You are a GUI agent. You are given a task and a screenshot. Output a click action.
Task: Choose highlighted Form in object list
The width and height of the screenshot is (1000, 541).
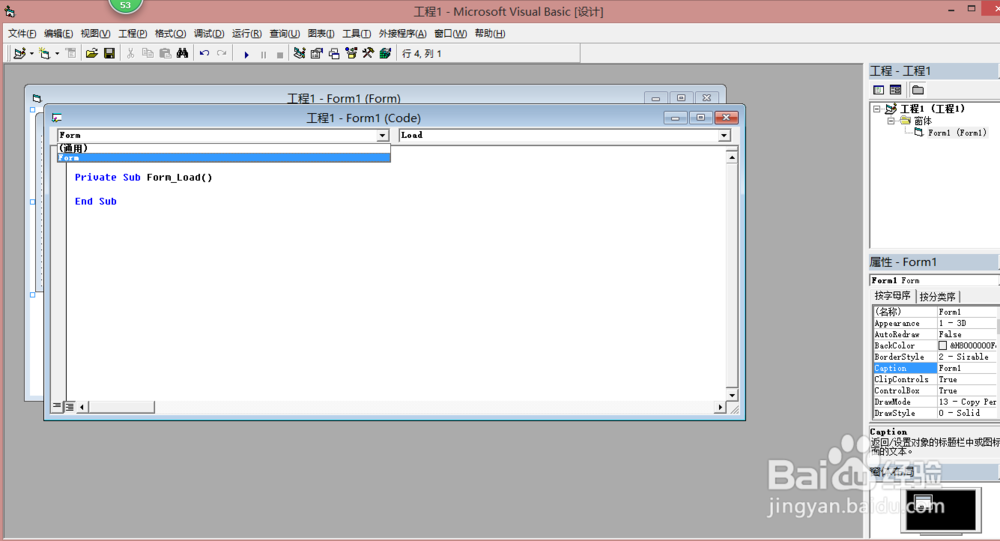pos(224,158)
